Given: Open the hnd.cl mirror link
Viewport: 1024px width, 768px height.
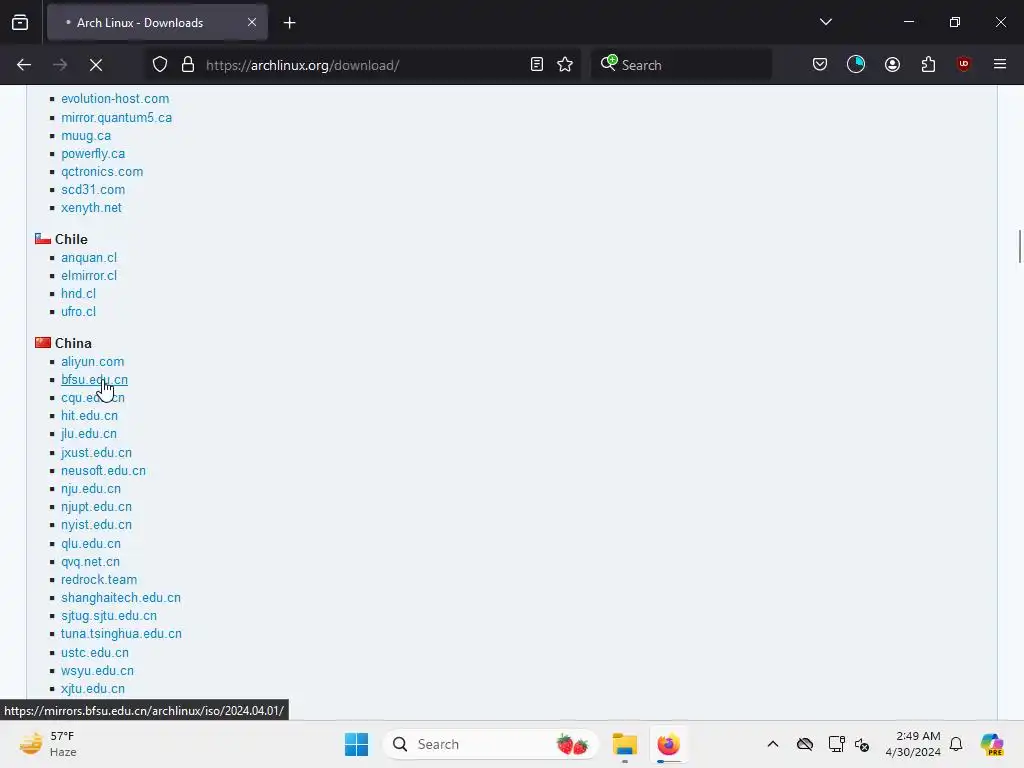Looking at the screenshot, I should [78, 294].
